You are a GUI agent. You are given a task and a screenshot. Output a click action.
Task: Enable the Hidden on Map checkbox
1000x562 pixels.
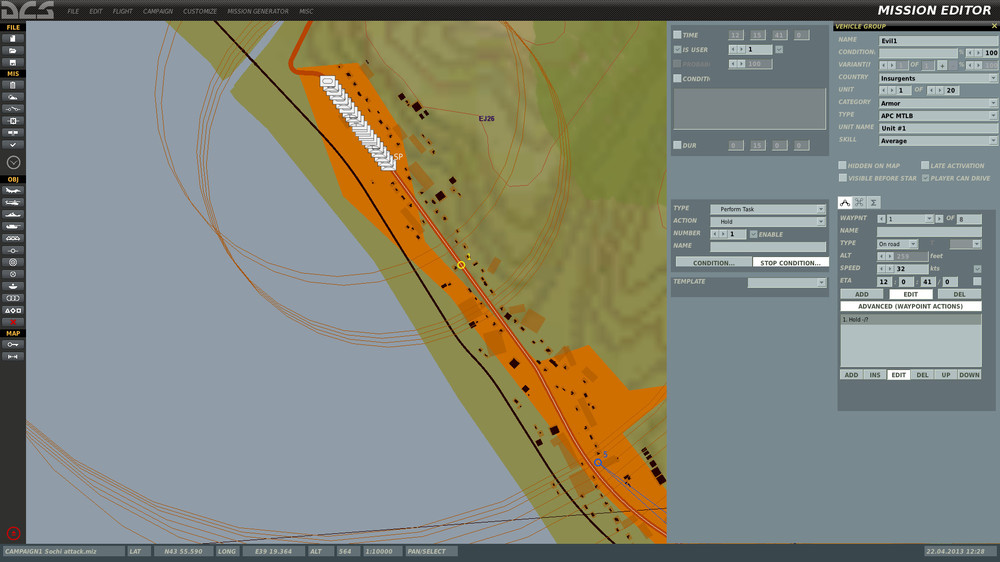click(842, 166)
